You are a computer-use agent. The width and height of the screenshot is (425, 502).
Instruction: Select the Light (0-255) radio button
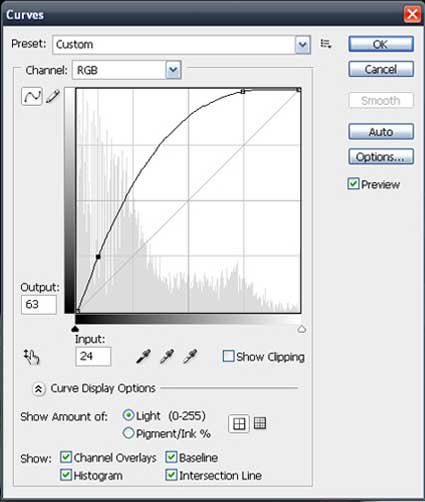pos(128,415)
